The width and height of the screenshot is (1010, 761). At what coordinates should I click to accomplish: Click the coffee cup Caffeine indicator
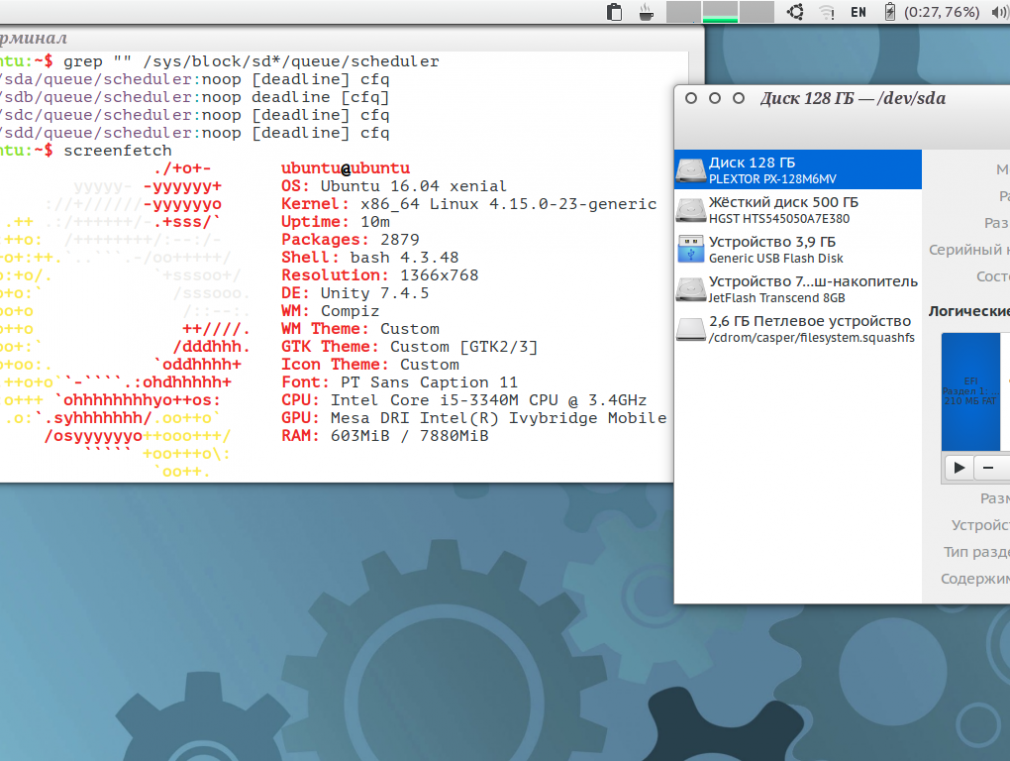646,12
